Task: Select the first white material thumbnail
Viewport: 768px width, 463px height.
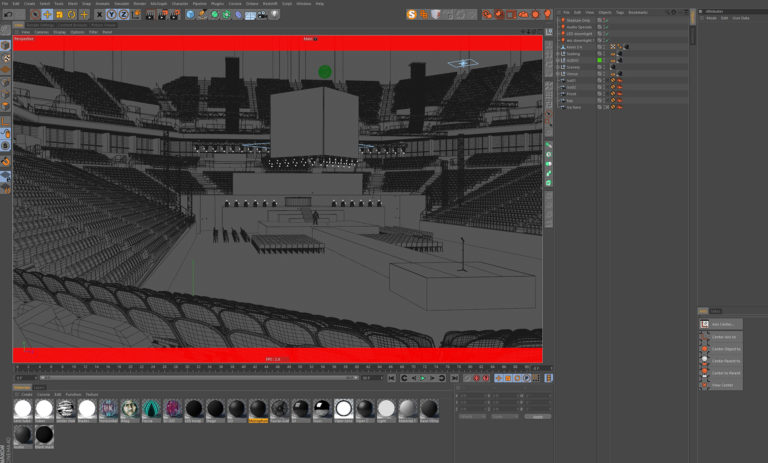Action: click(x=23, y=409)
